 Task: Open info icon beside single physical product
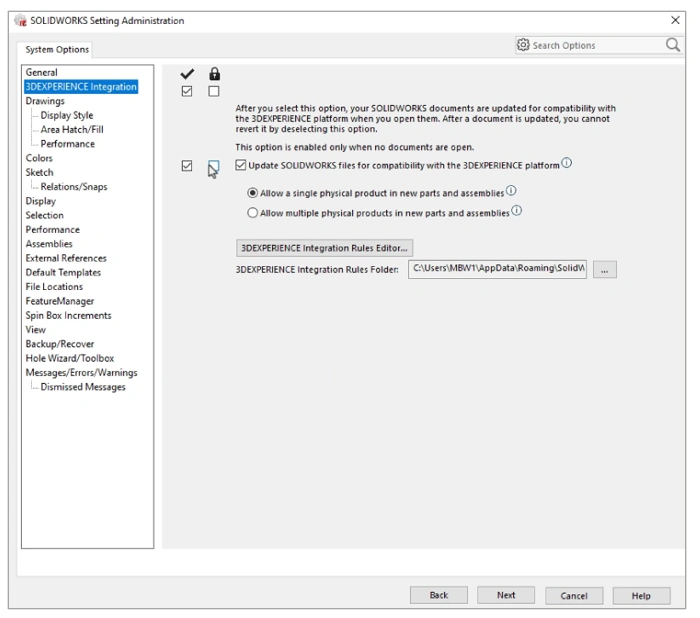coord(511,191)
